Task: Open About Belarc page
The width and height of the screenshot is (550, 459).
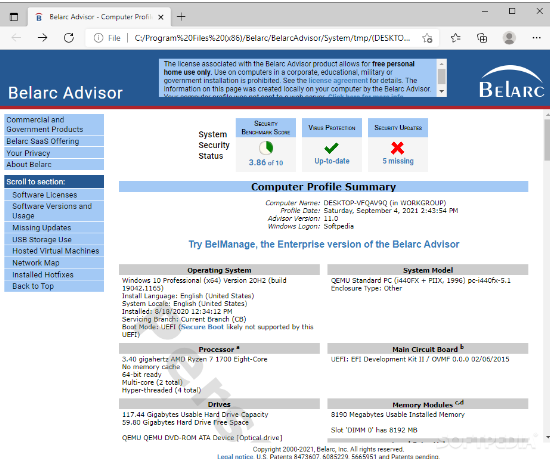Action: [x=54, y=164]
